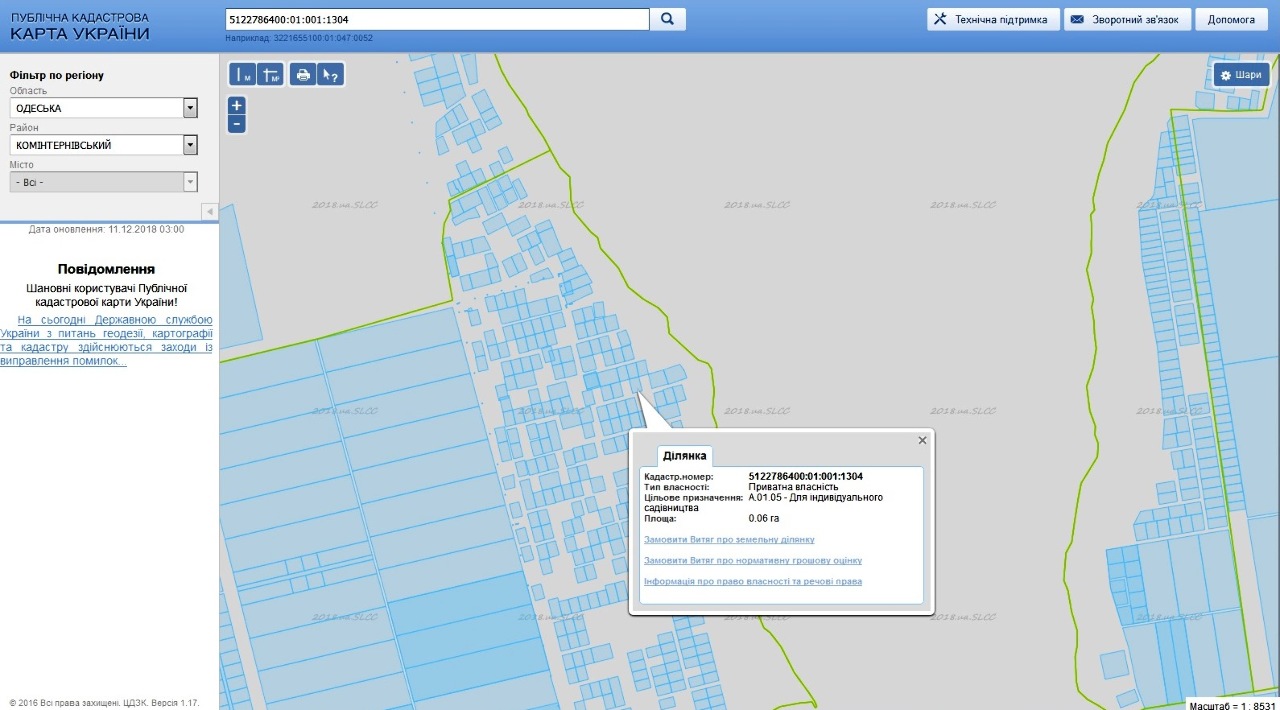Open the print map tool
This screenshot has width=1280, height=710.
pos(303,74)
